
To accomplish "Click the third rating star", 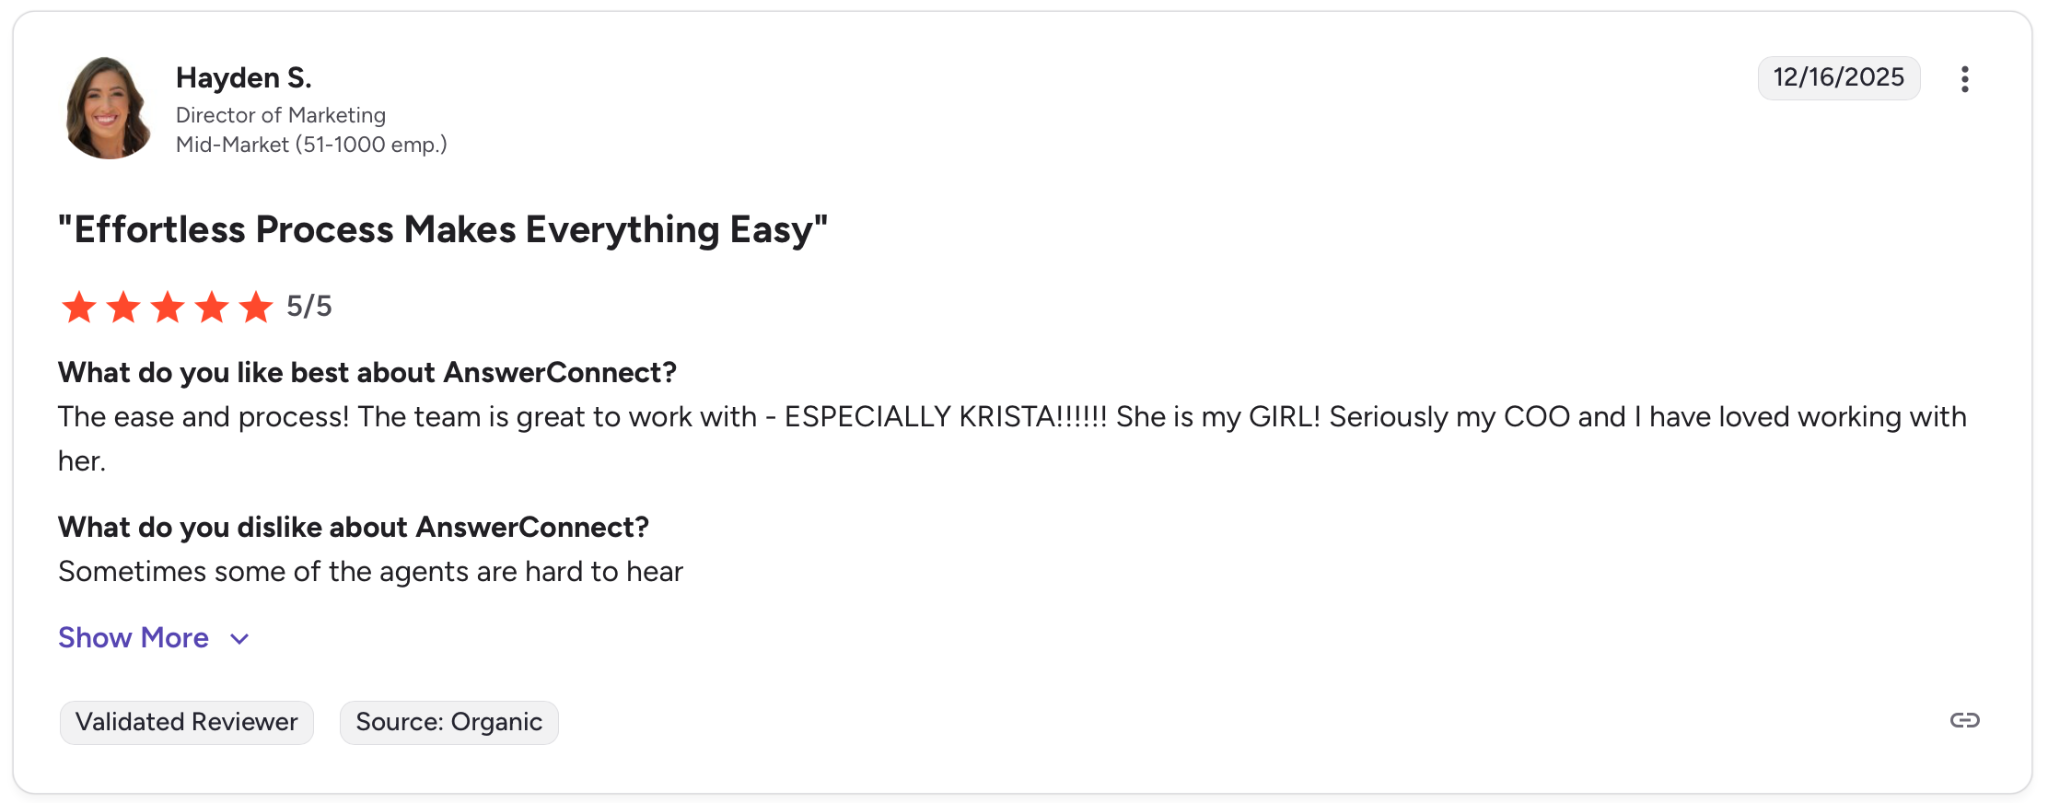I will tap(167, 307).
